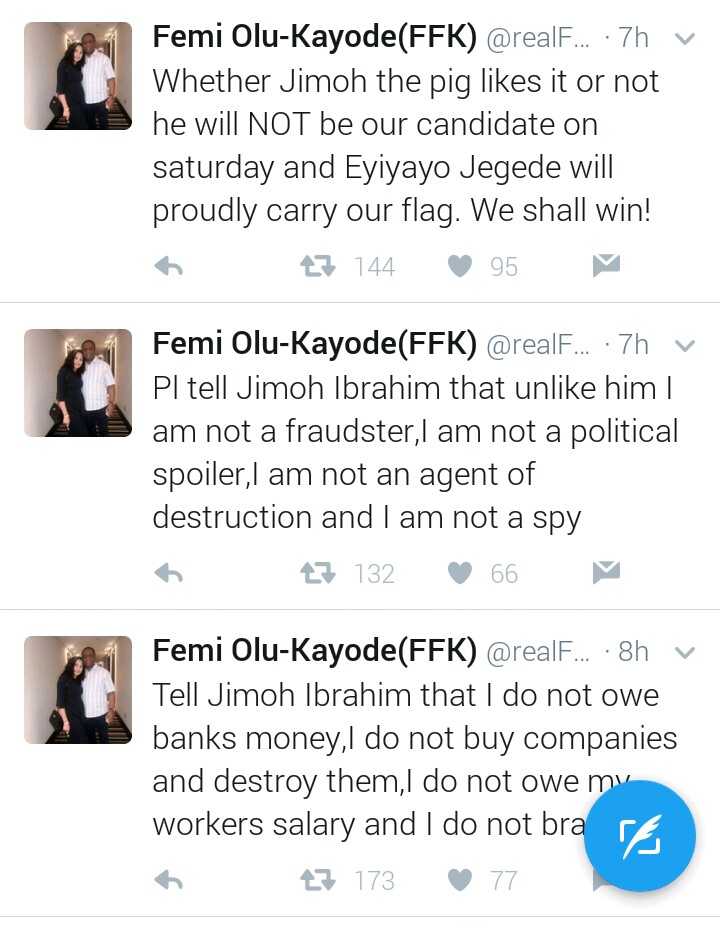
Task: Share the second tweet by message icon
Action: (x=605, y=572)
